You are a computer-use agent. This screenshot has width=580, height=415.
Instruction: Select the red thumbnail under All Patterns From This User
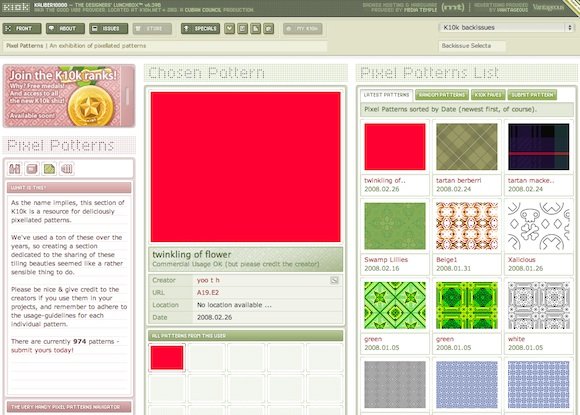tap(167, 358)
